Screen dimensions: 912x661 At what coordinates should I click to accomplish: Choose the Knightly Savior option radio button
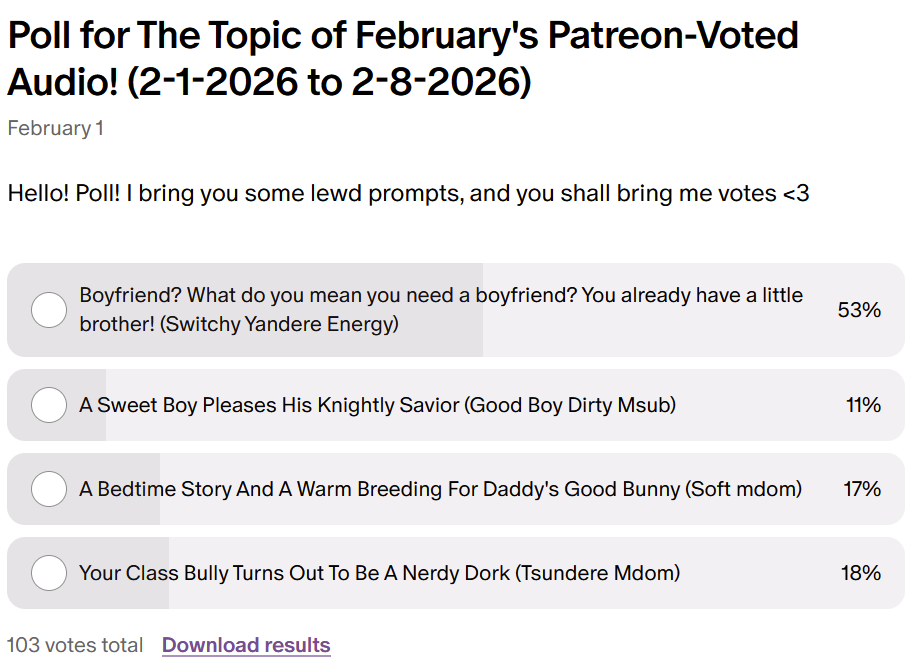tap(49, 405)
